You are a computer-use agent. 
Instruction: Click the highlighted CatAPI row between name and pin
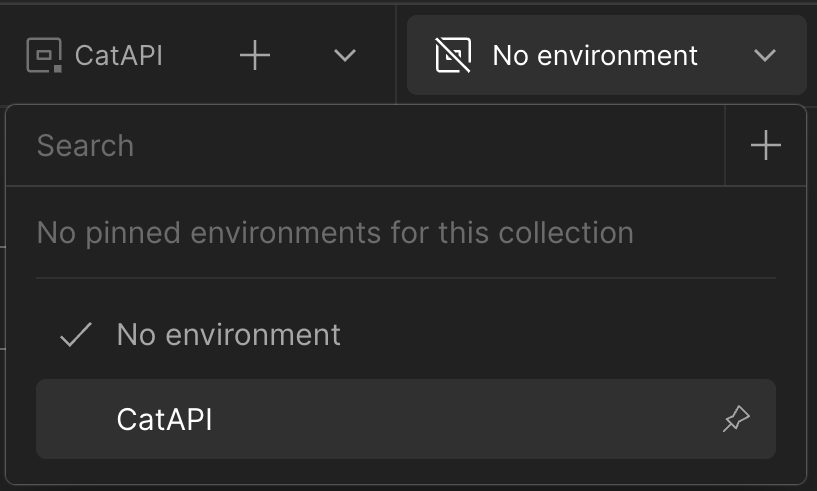click(x=460, y=419)
